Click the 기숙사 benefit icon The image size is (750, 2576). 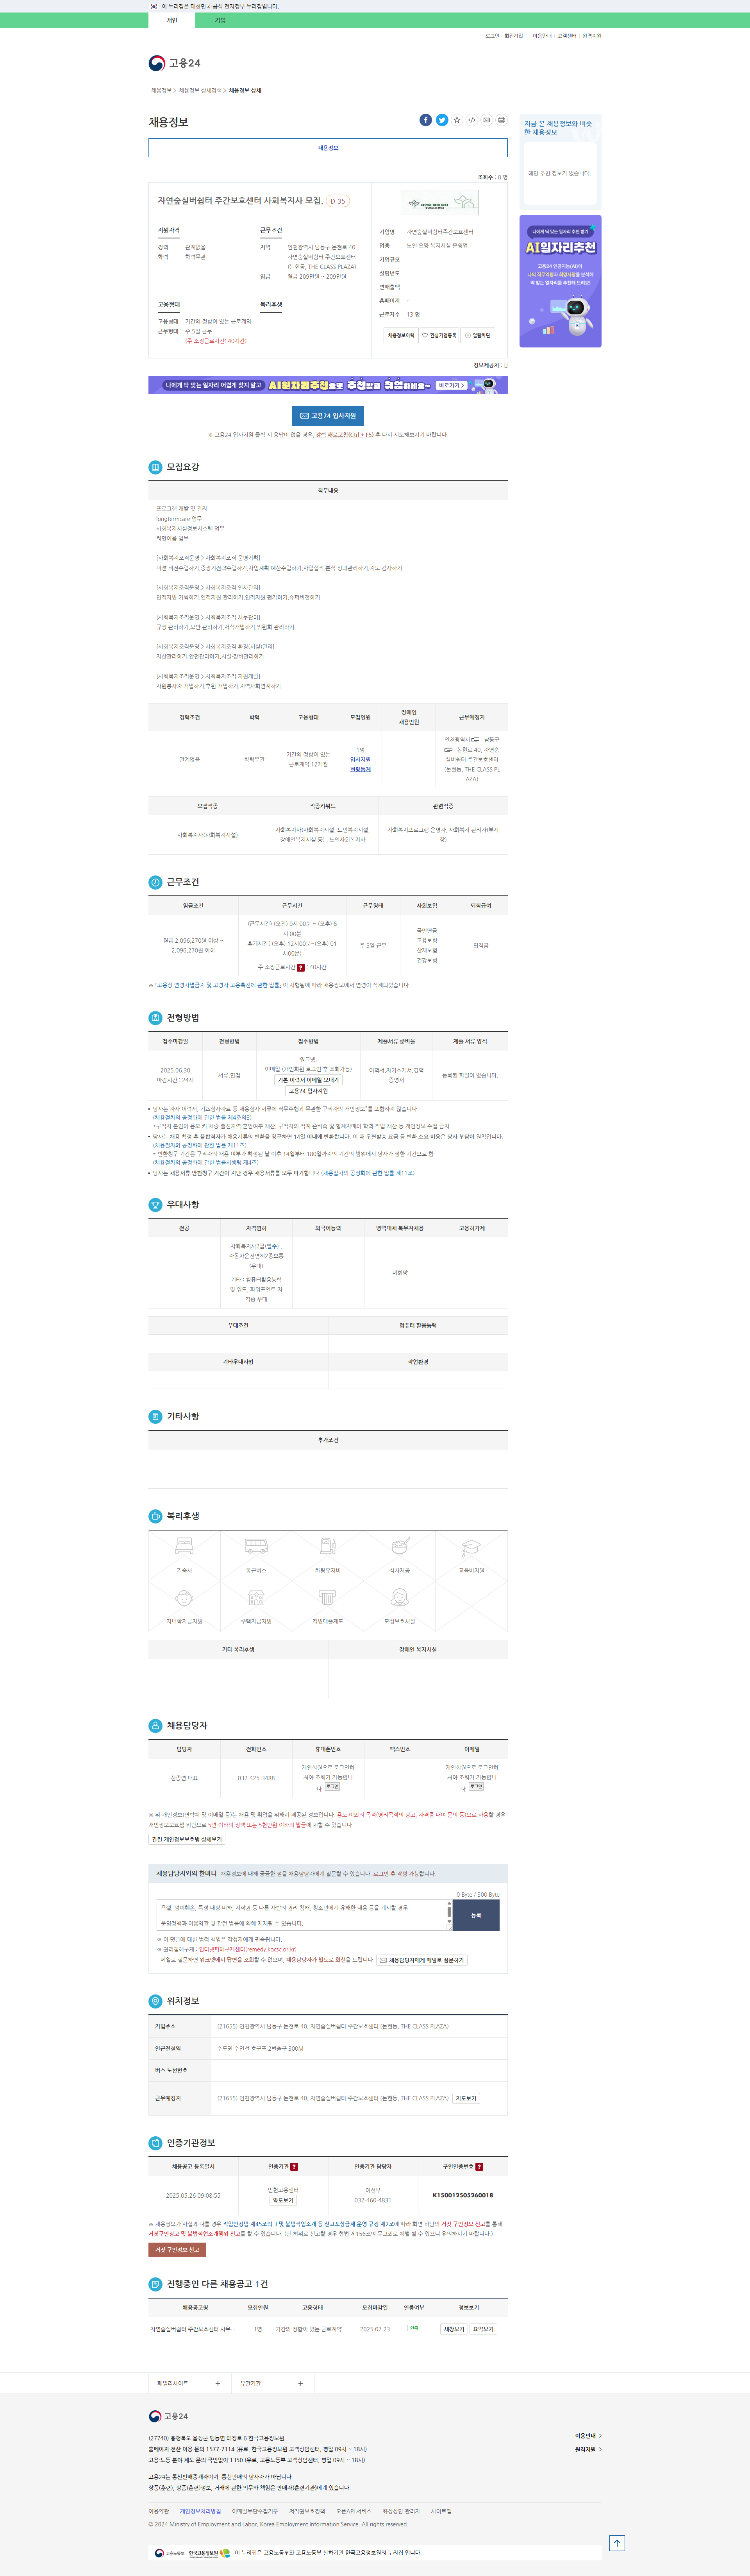[184, 1547]
